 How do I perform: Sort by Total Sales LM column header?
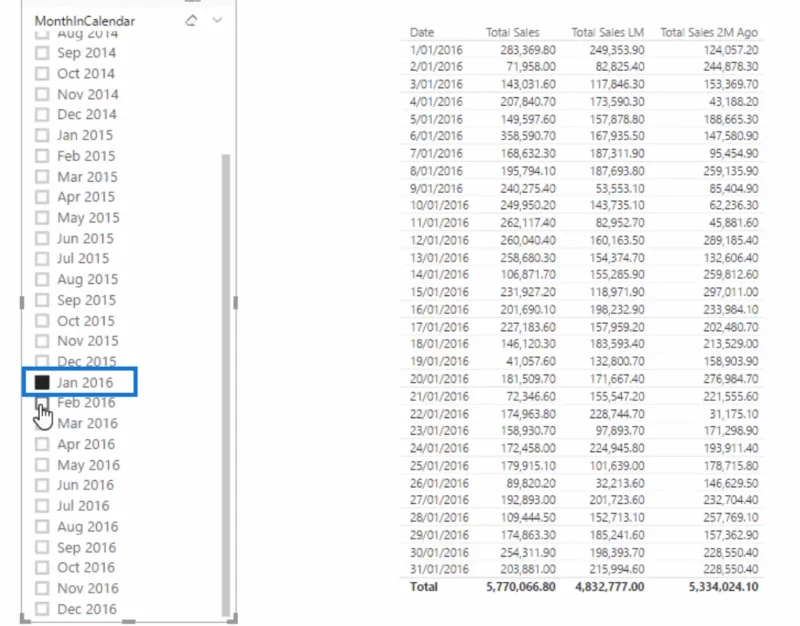[608, 33]
